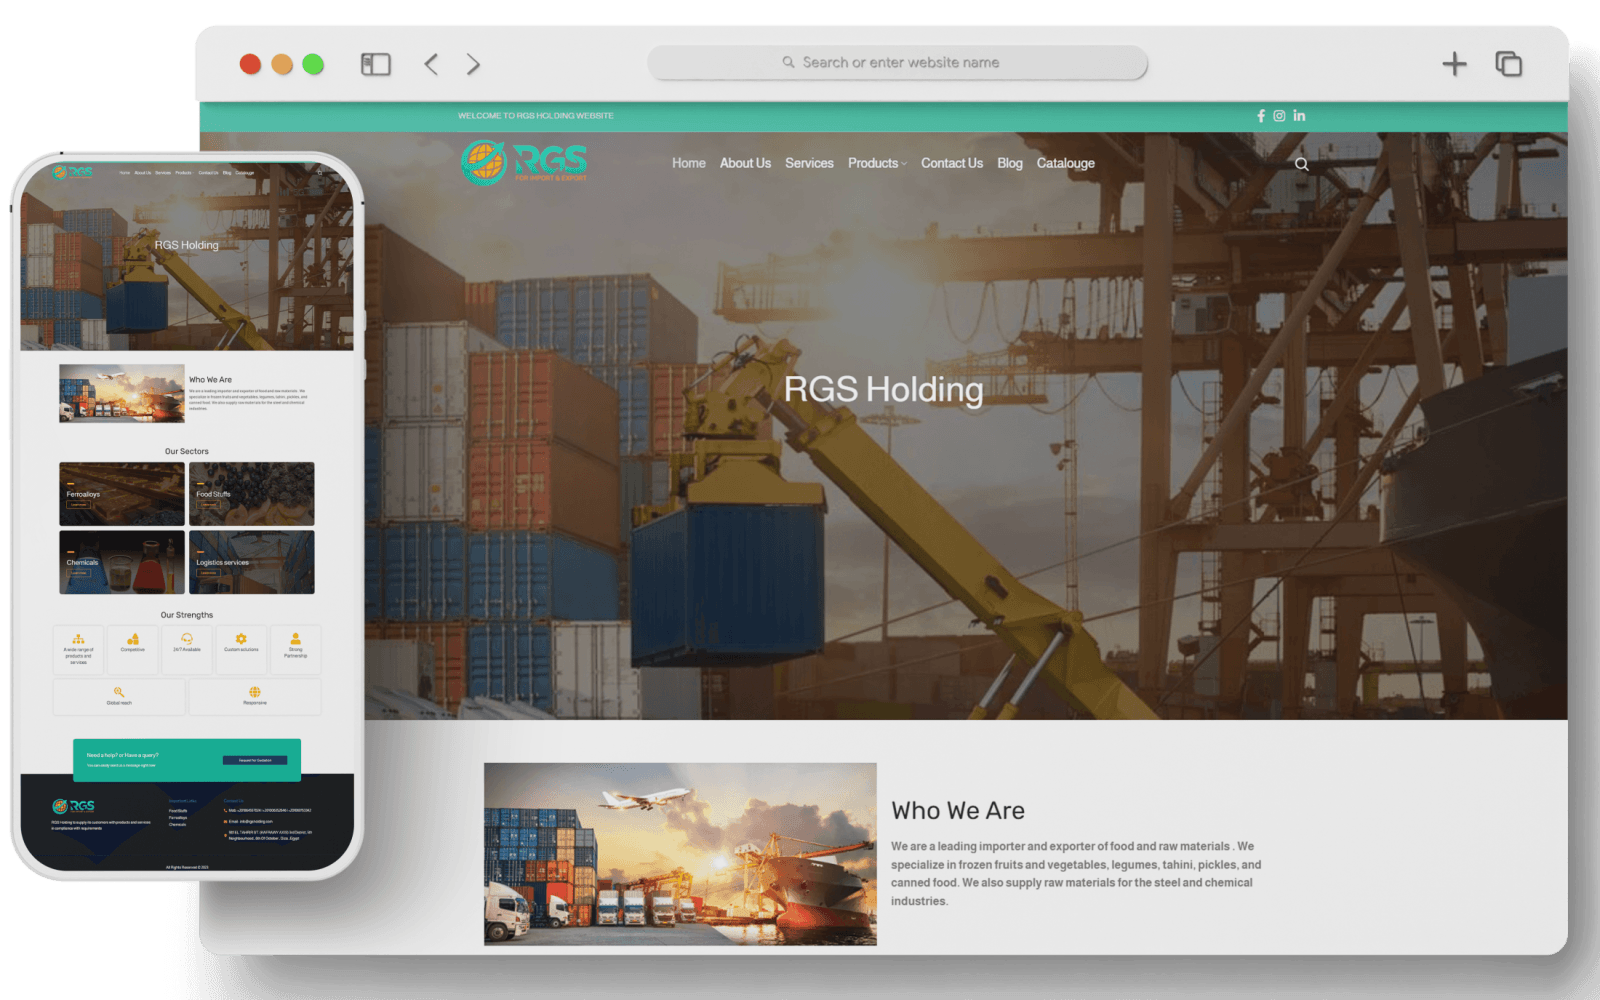Open the Facebook icon in the top bar
Viewport: 1600px width, 1000px height.
tap(1261, 116)
